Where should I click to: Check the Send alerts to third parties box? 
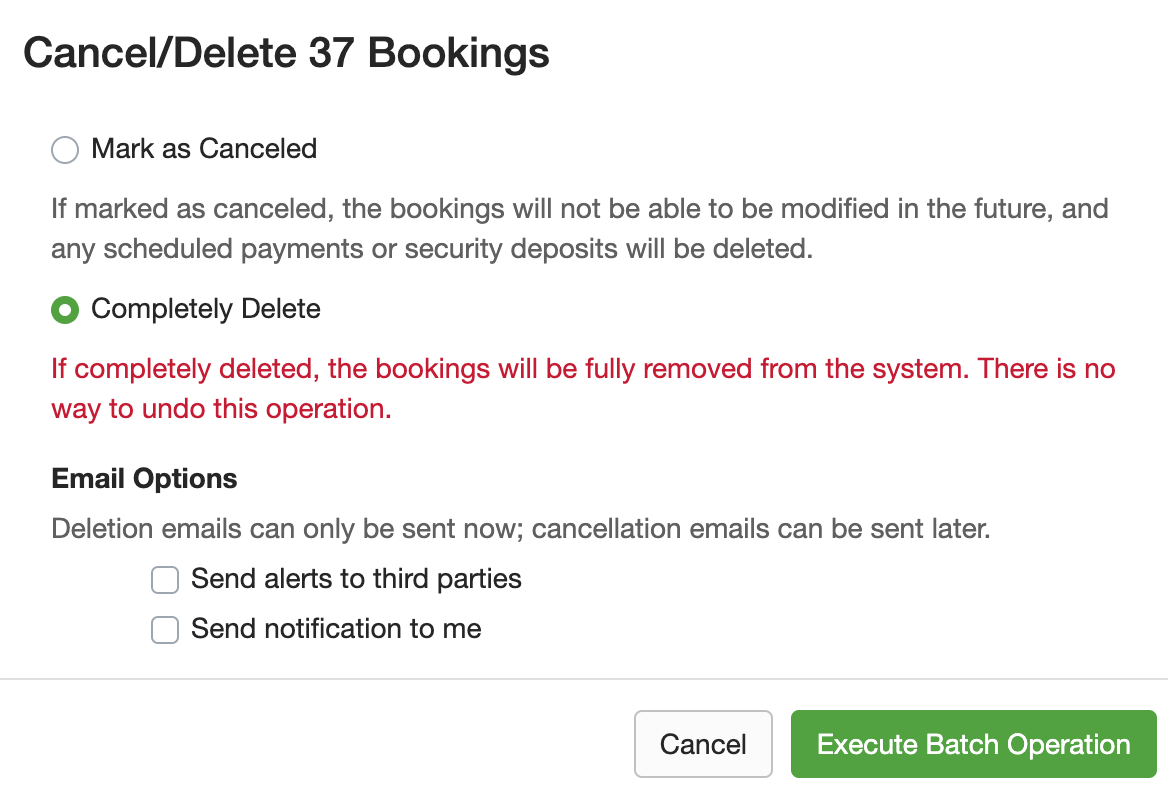click(165, 579)
